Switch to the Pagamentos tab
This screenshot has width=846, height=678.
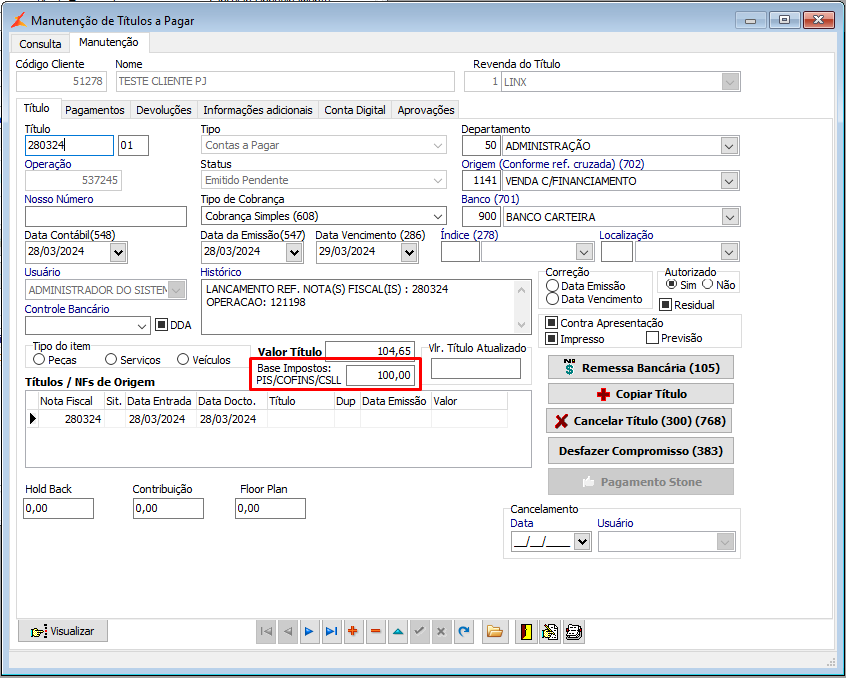coord(95,110)
